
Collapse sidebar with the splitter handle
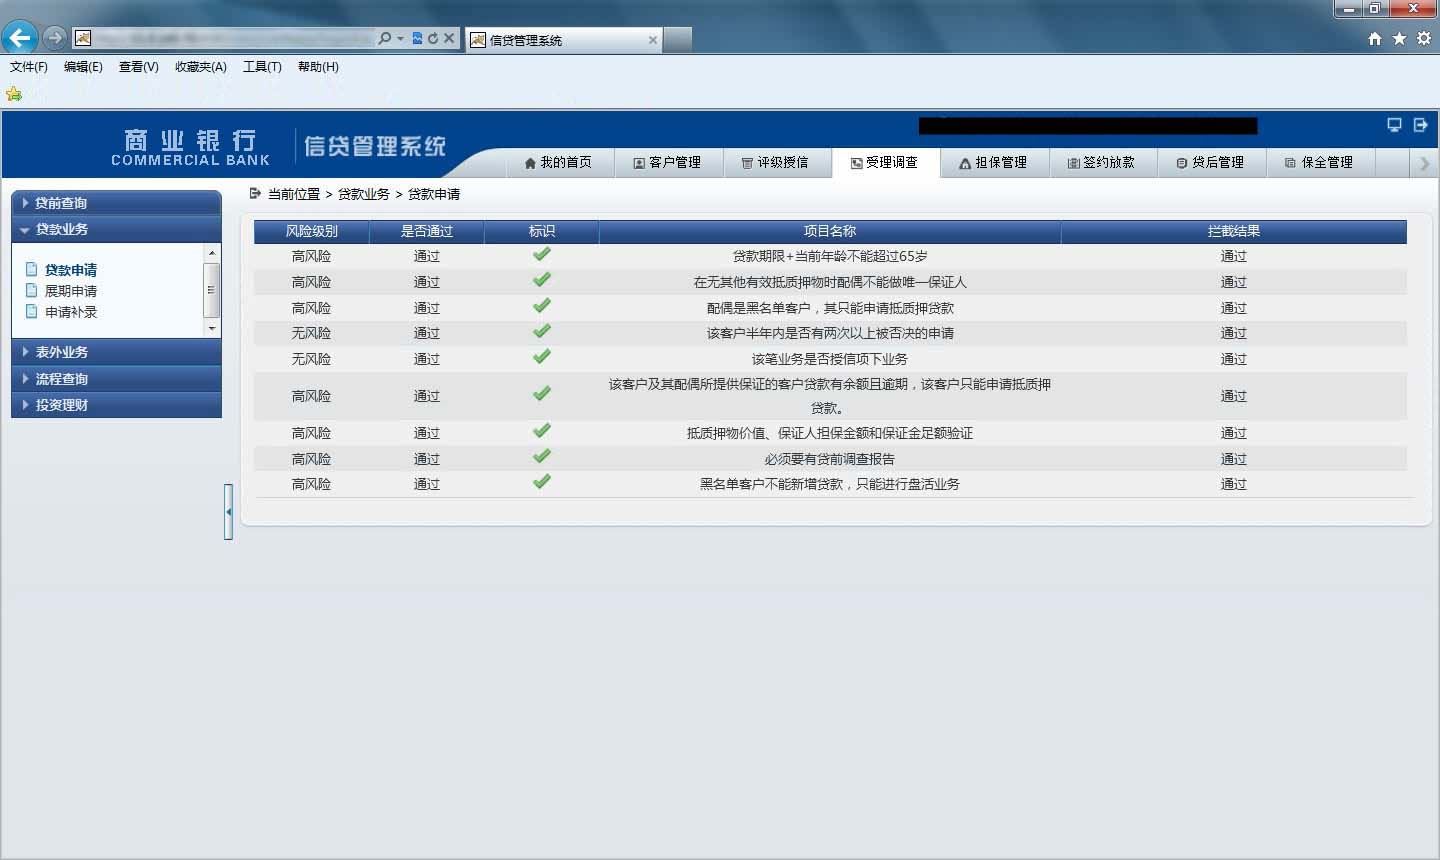pyautogui.click(x=229, y=512)
